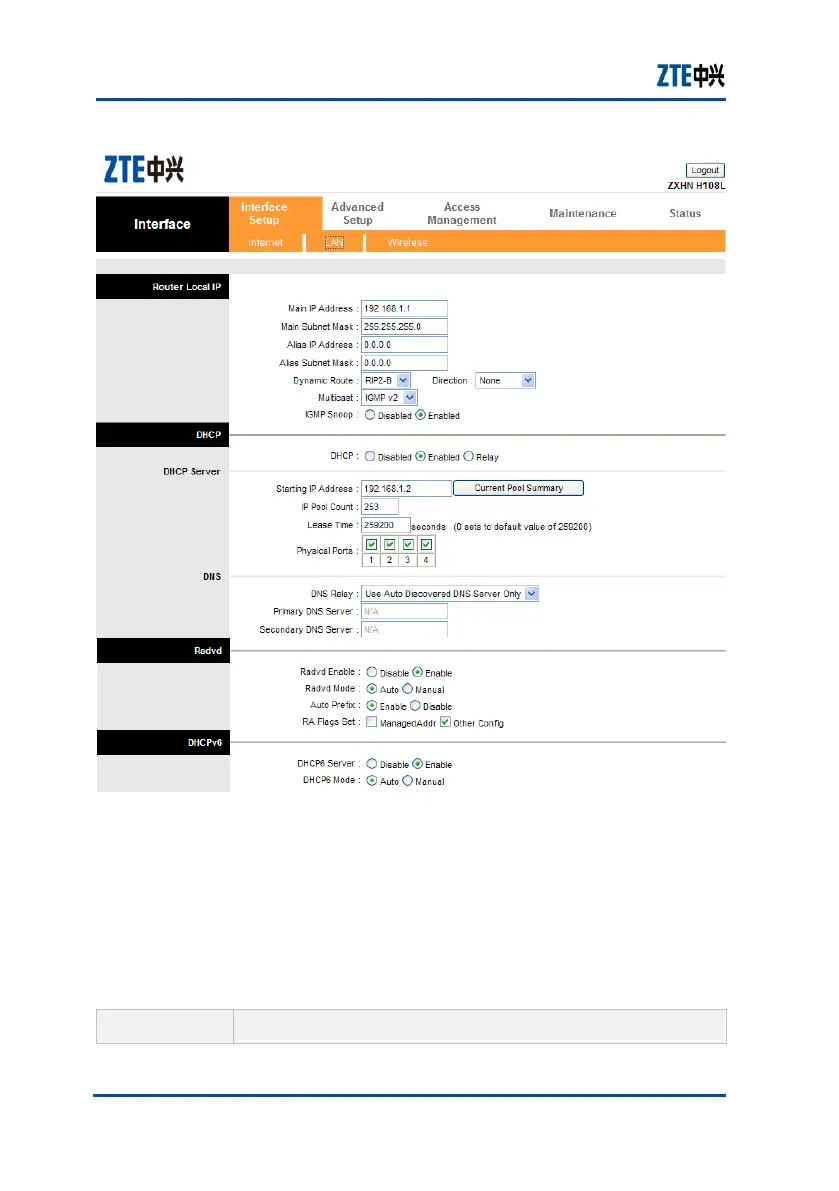
Task: Click the Logout button
Action: pyautogui.click(x=705, y=170)
